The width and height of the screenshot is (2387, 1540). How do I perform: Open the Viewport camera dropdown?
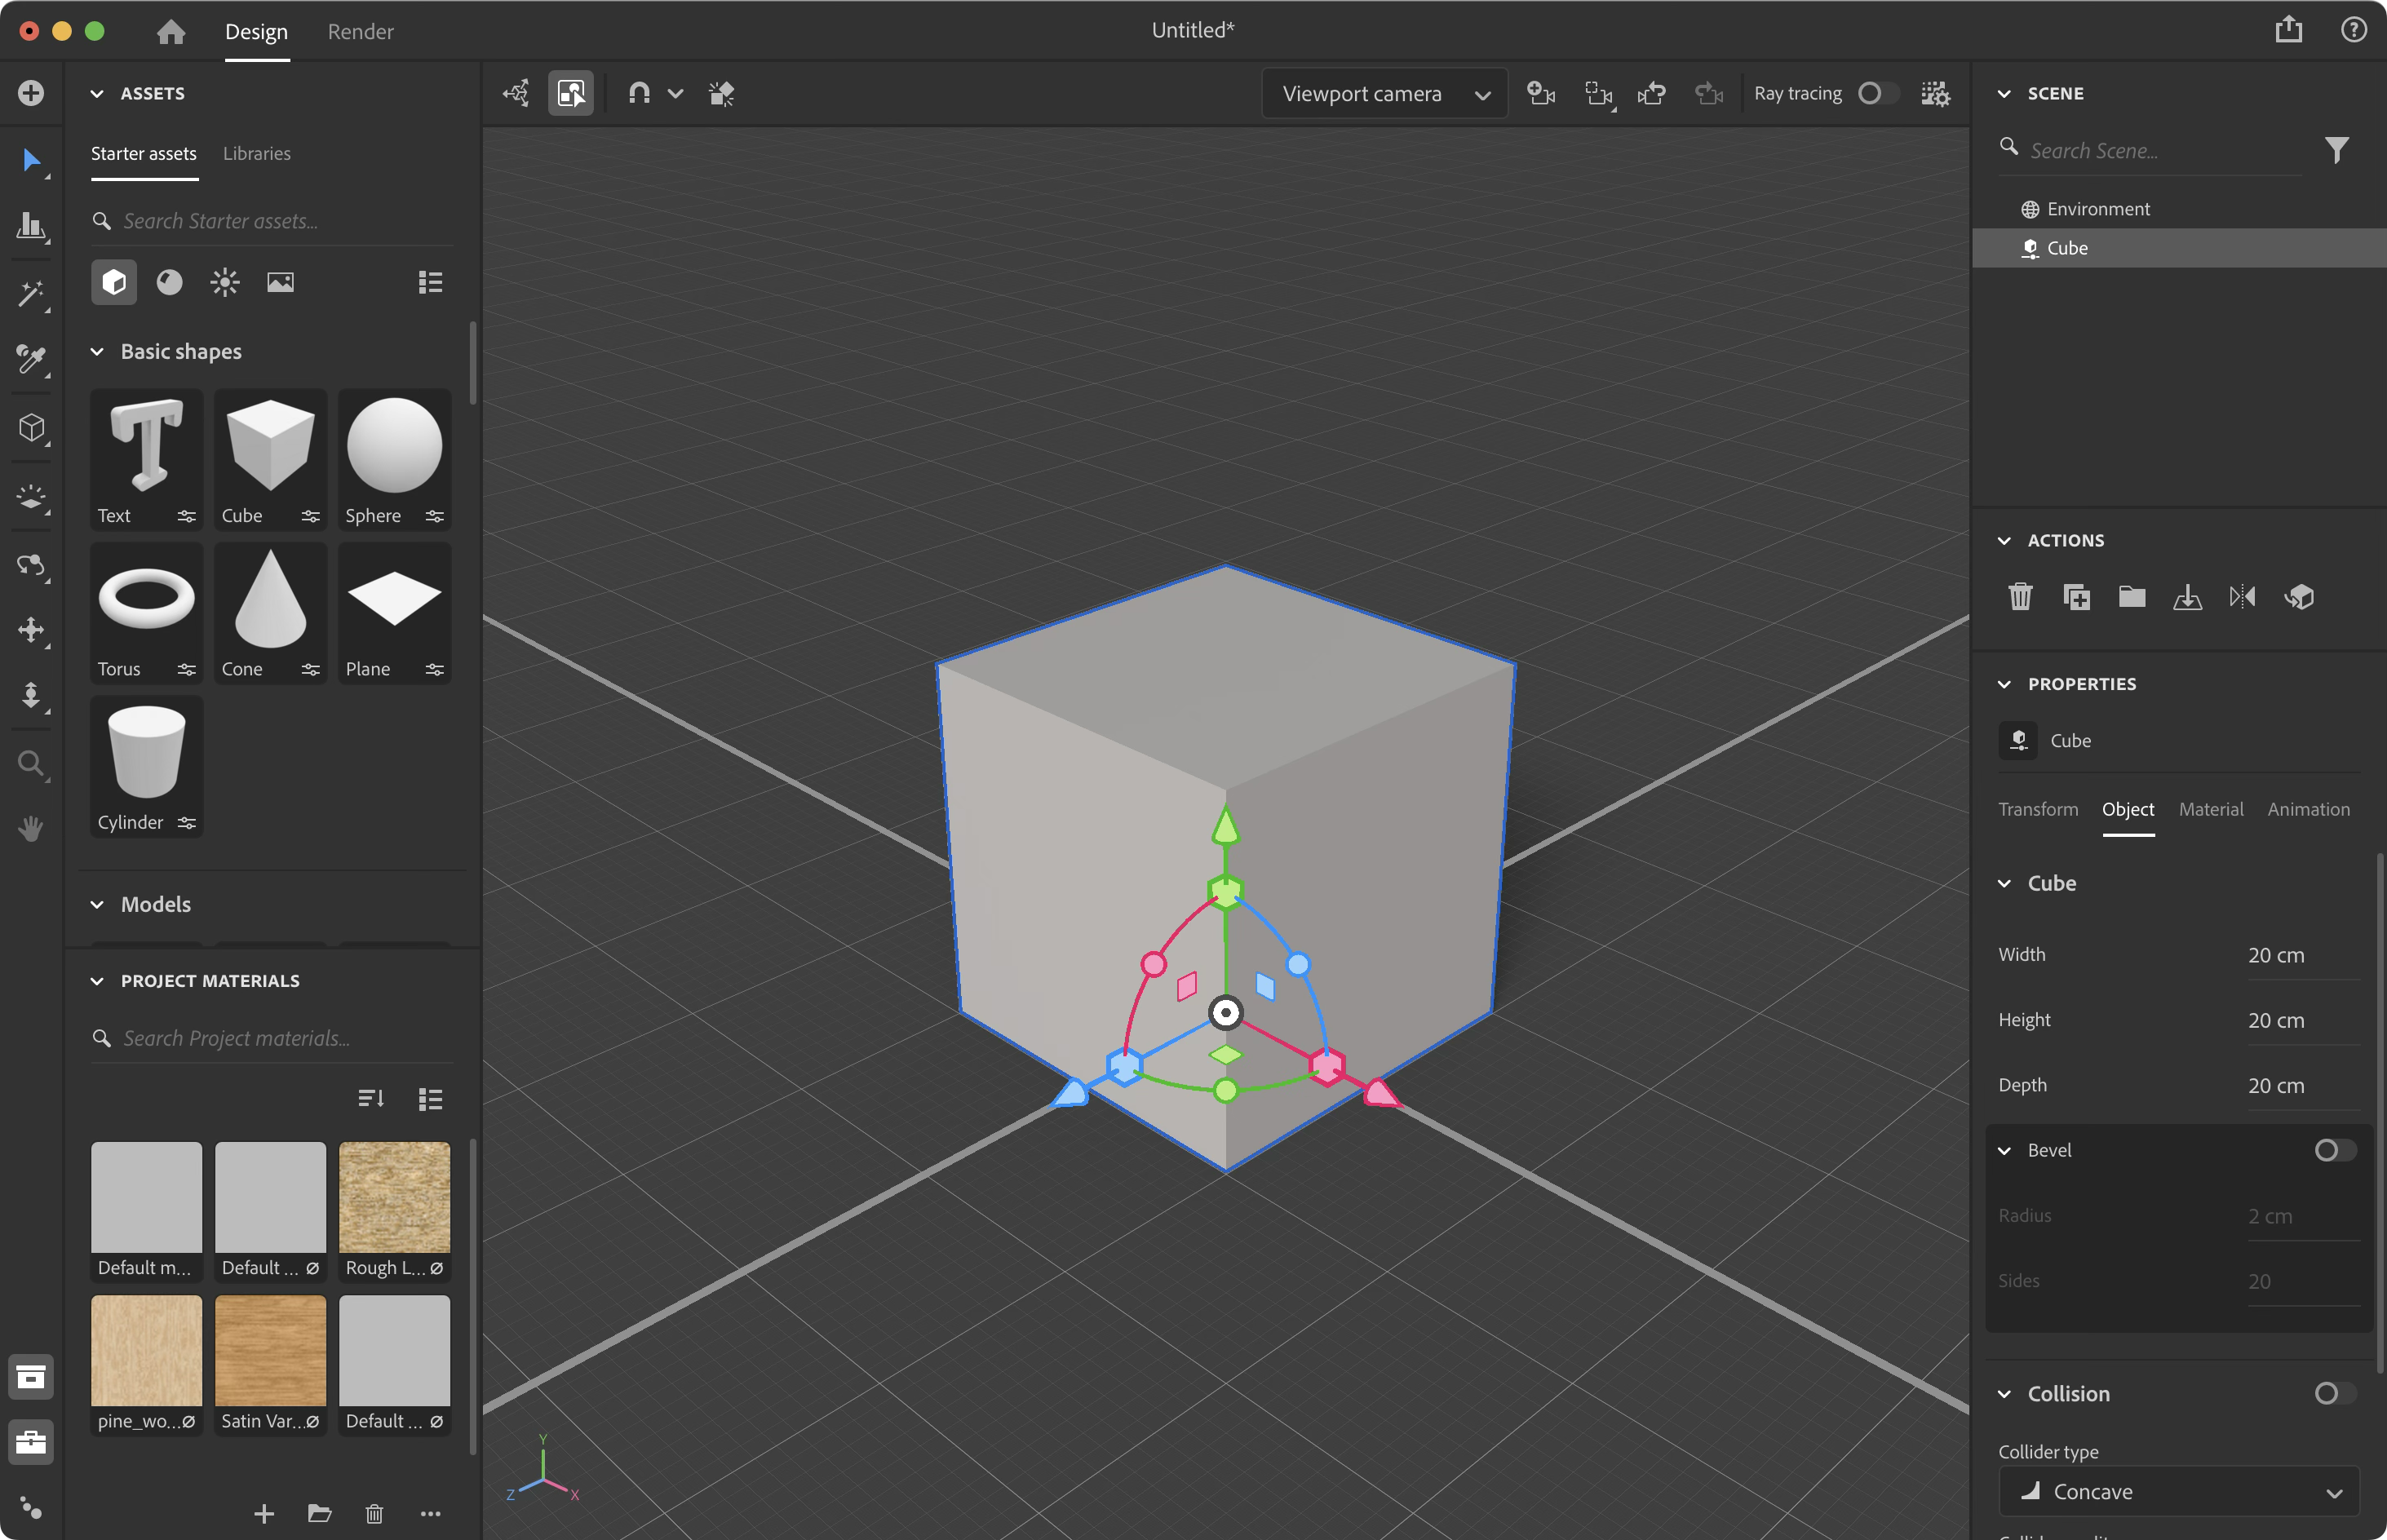click(x=1384, y=94)
